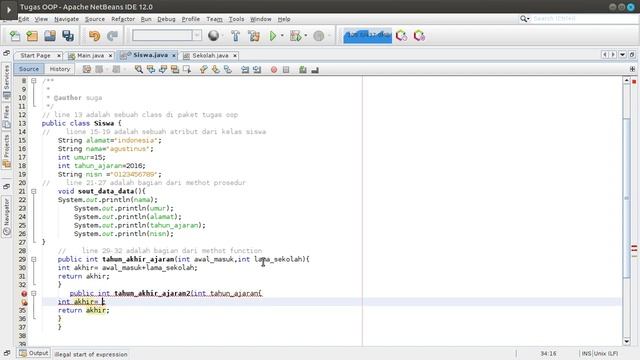The height and width of the screenshot is (360, 640).
Task: Open the dropdown arrow next to Debug Project
Action: tap(306, 36)
